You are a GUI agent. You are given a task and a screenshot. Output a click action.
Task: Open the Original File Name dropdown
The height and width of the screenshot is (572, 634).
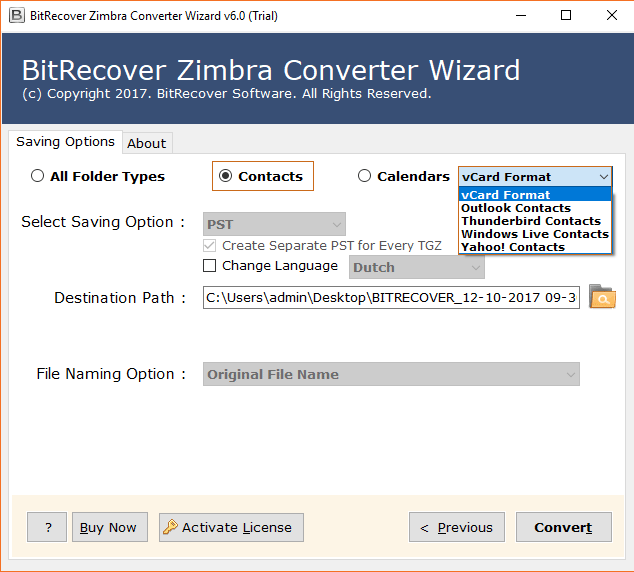[x=391, y=374]
